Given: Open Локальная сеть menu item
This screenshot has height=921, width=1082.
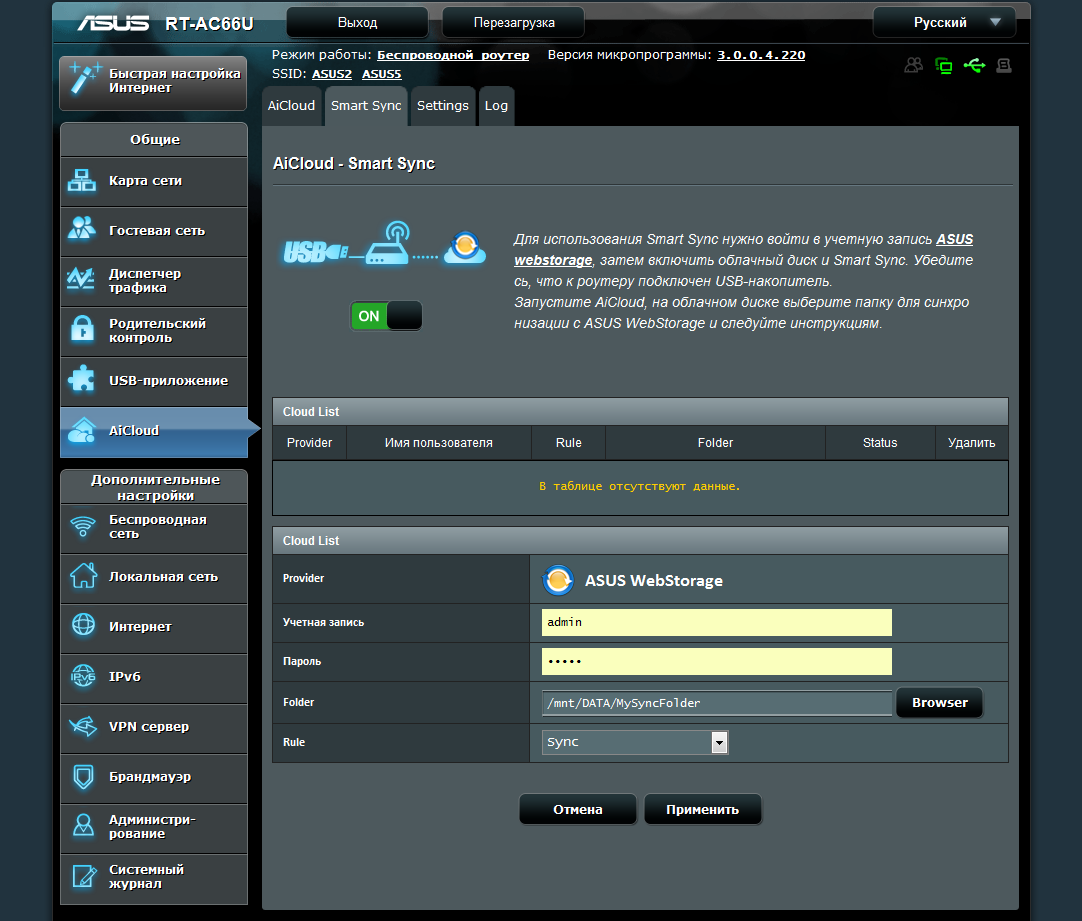Looking at the screenshot, I should [154, 577].
